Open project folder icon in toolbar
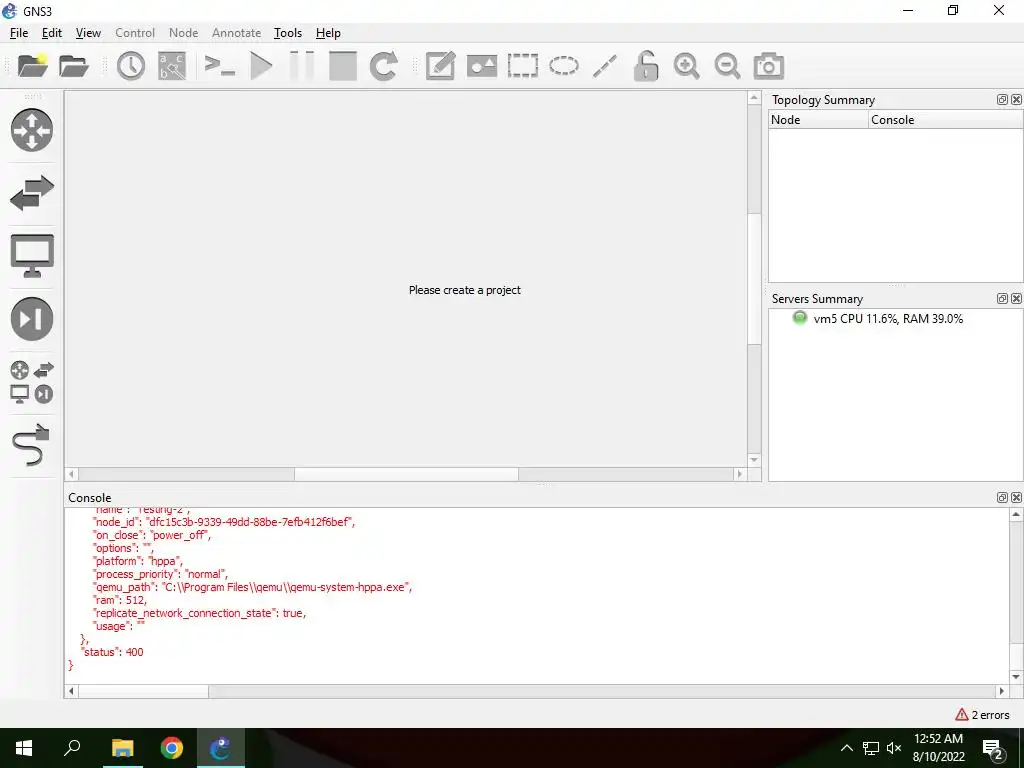Screen dimensions: 1024x768 pyautogui.click(x=74, y=66)
